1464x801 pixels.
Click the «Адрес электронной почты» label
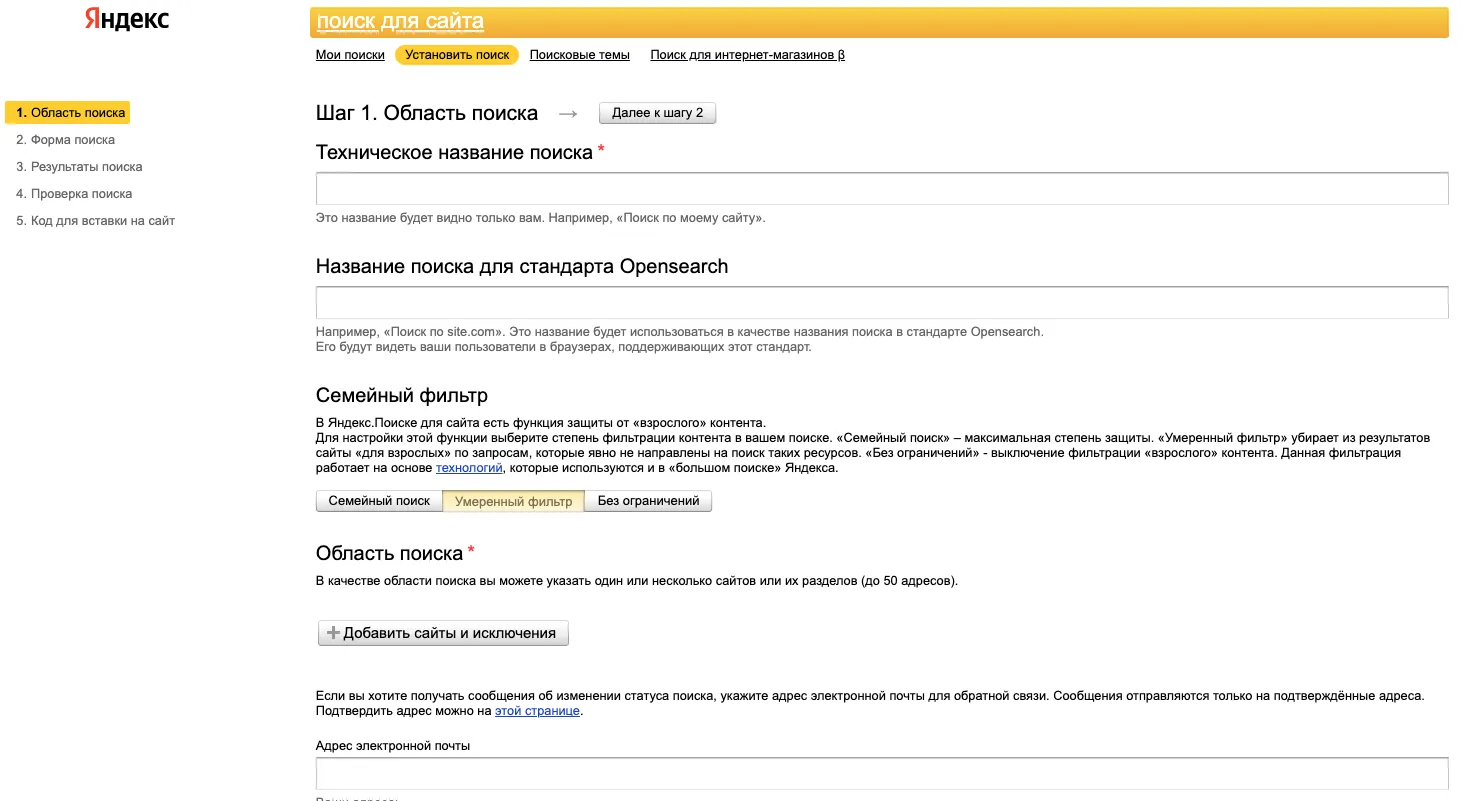[393, 746]
